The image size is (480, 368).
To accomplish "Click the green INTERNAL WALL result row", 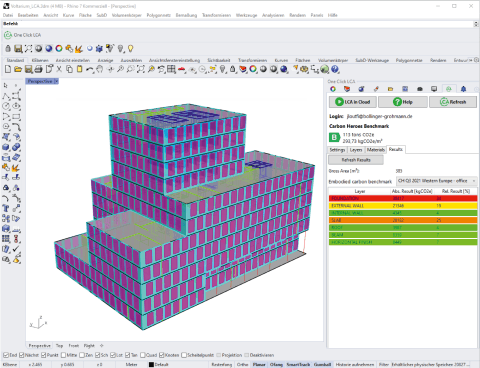I will pos(403,213).
